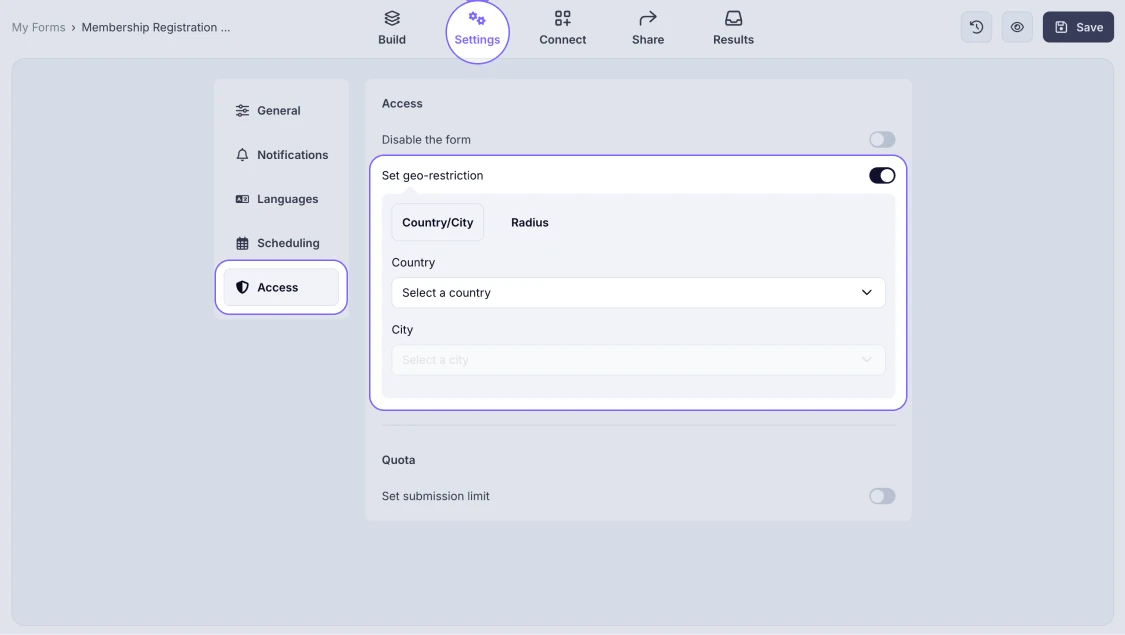Screen dimensions: 1125x635
Task: Click the Save button
Action: tap(1078, 27)
